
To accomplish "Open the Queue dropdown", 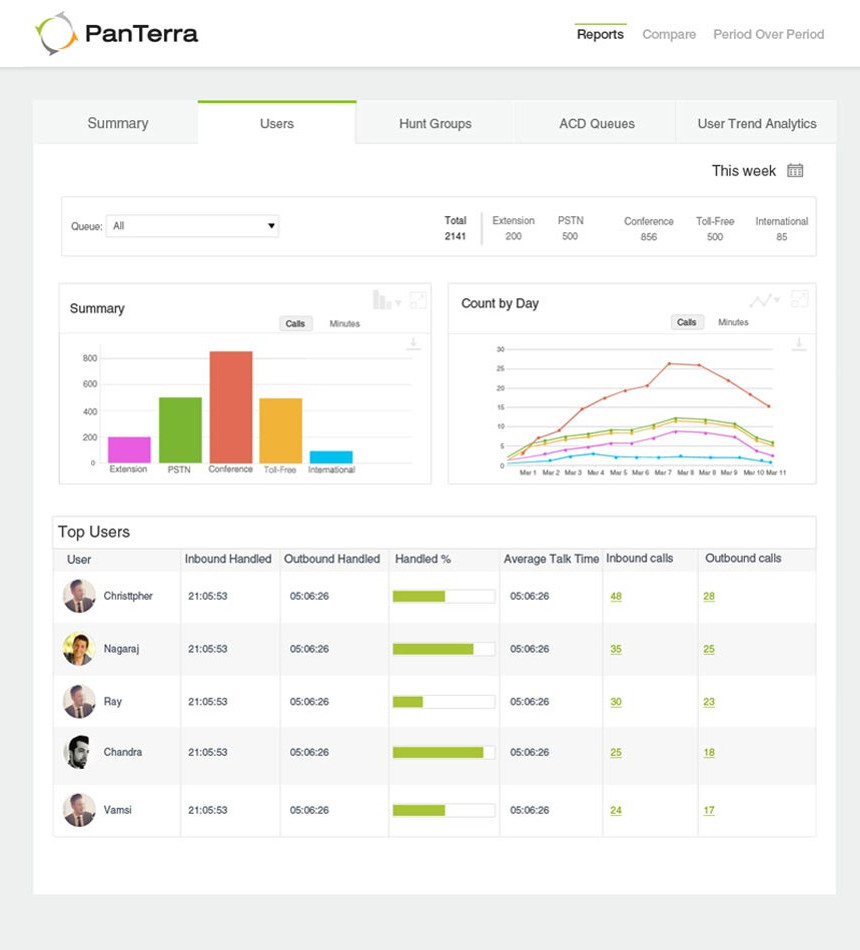I will tap(192, 226).
